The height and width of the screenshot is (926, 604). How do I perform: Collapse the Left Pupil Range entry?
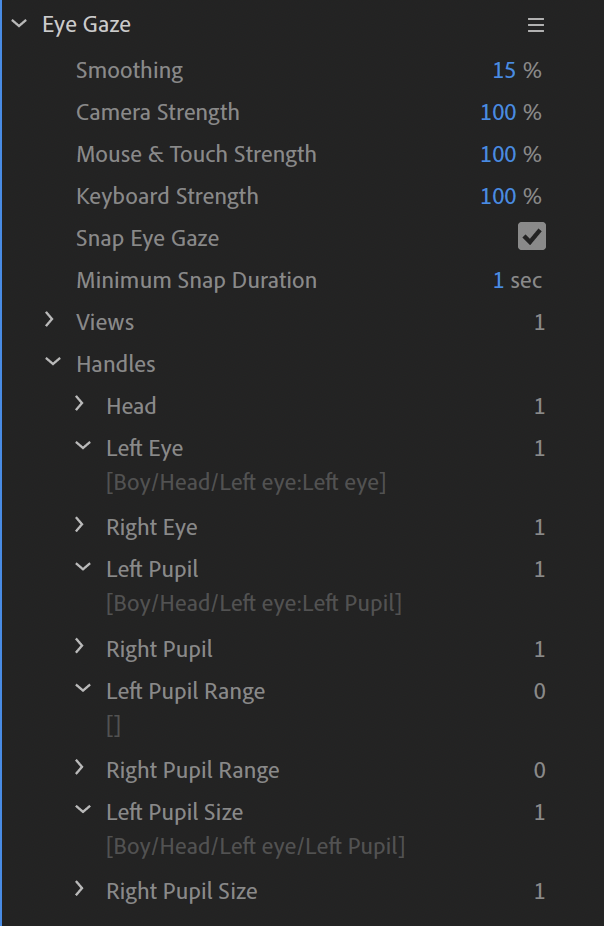pos(82,690)
